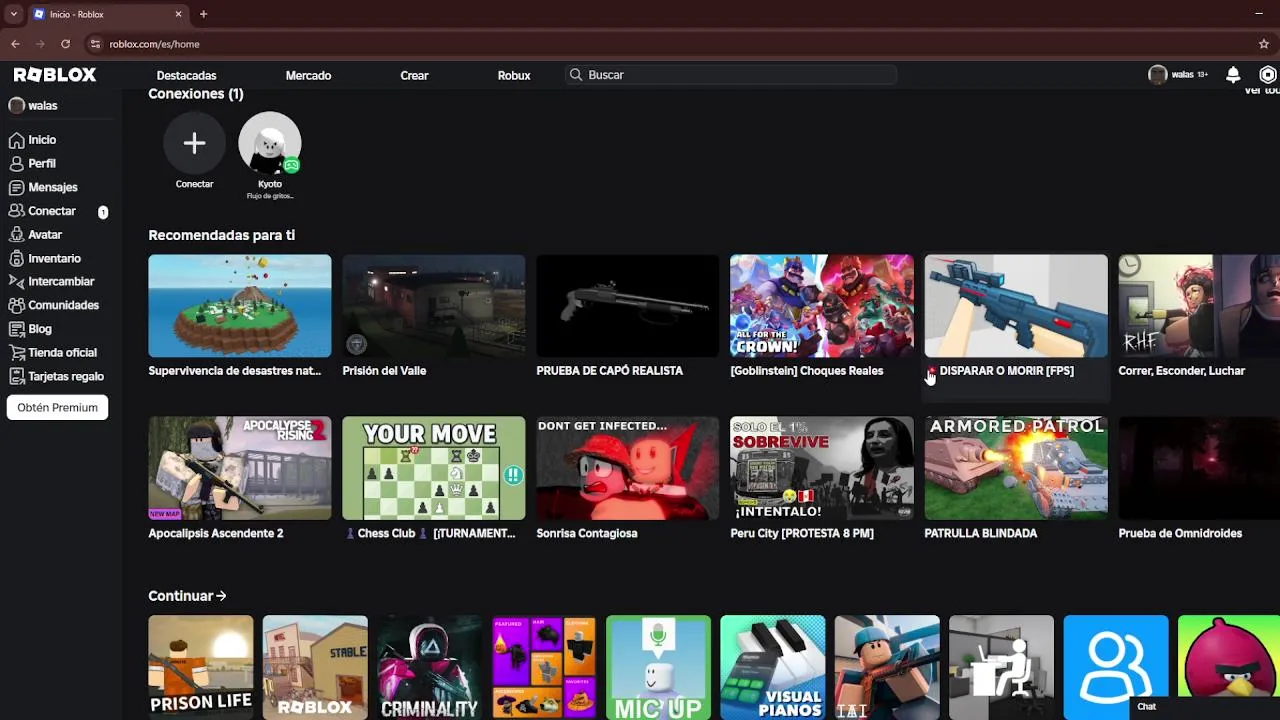Viewport: 1280px width, 720px height.
Task: Close the Inicio - Roblox tab
Action: (178, 14)
